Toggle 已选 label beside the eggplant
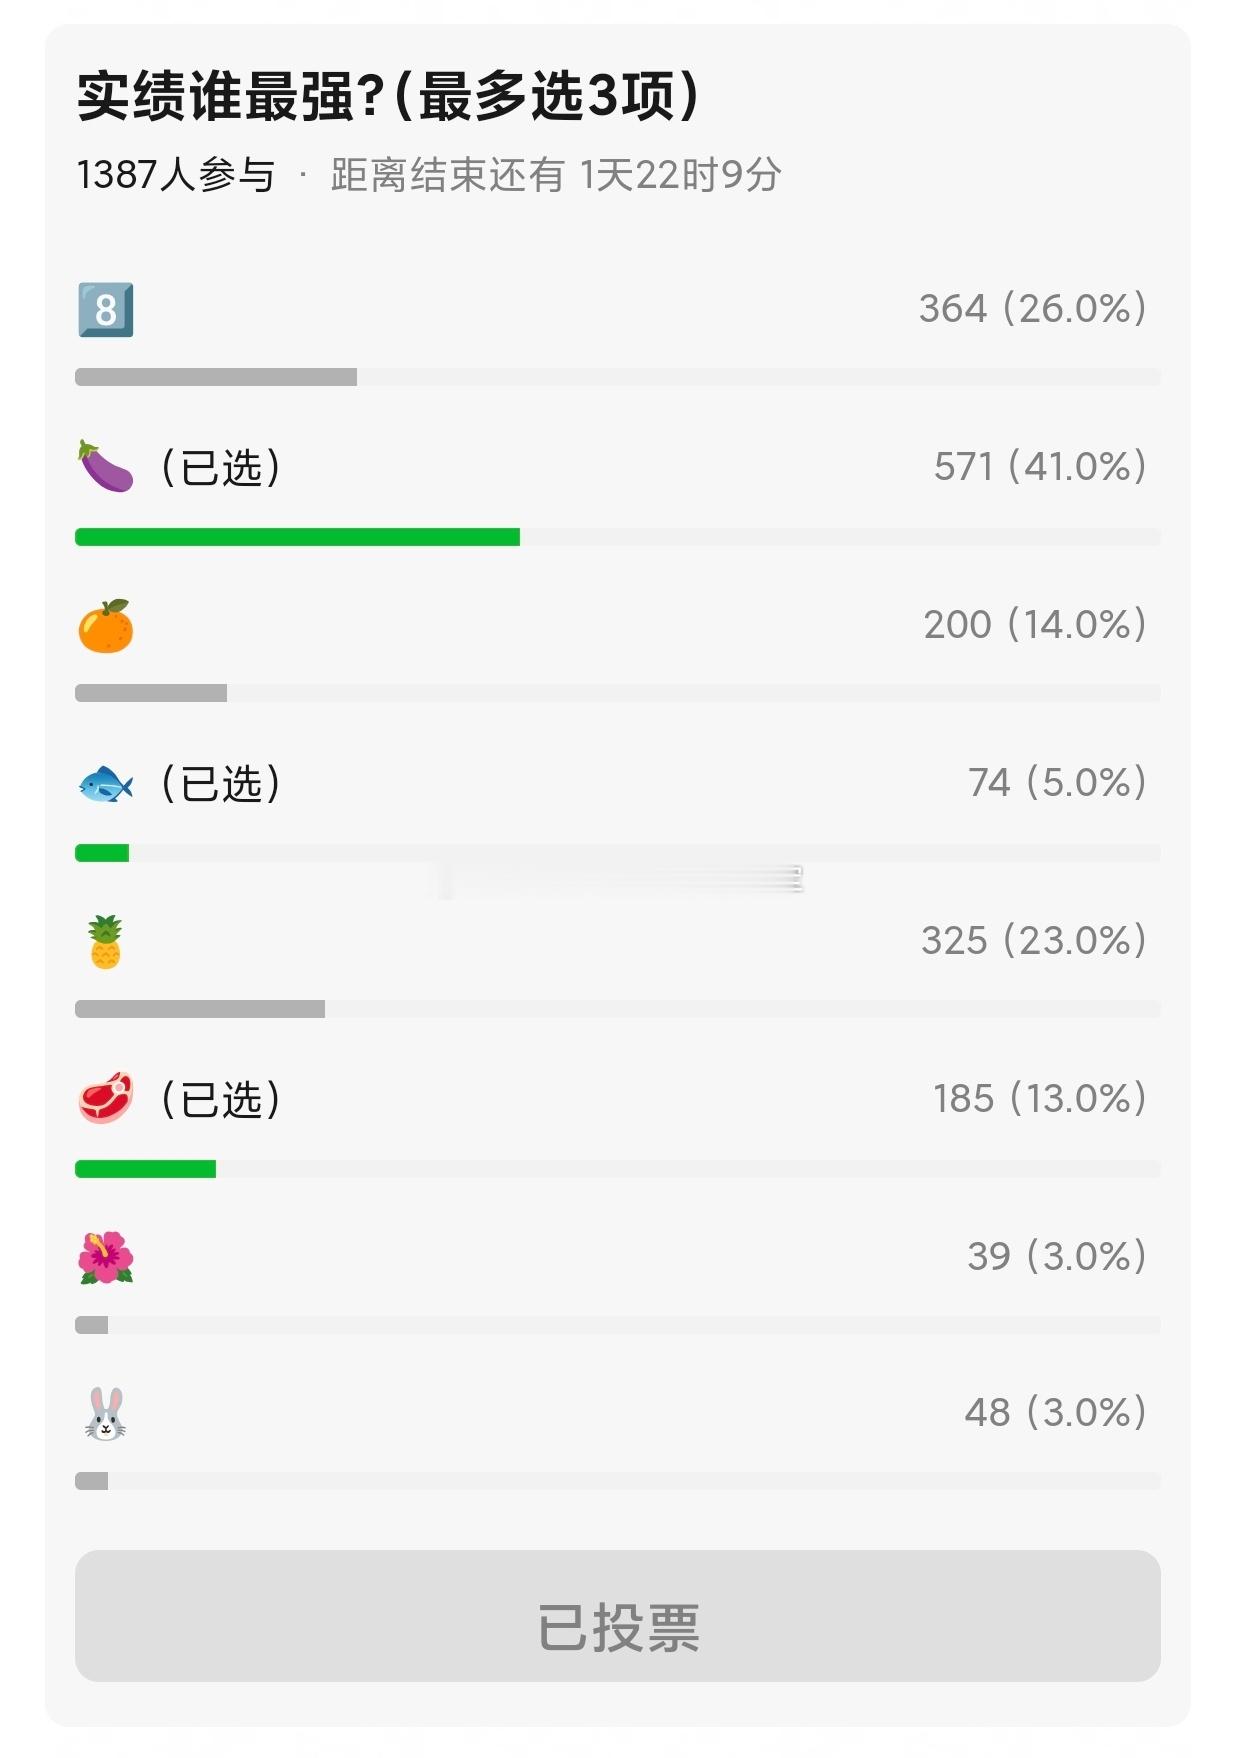The width and height of the screenshot is (1236, 1758). (x=221, y=468)
